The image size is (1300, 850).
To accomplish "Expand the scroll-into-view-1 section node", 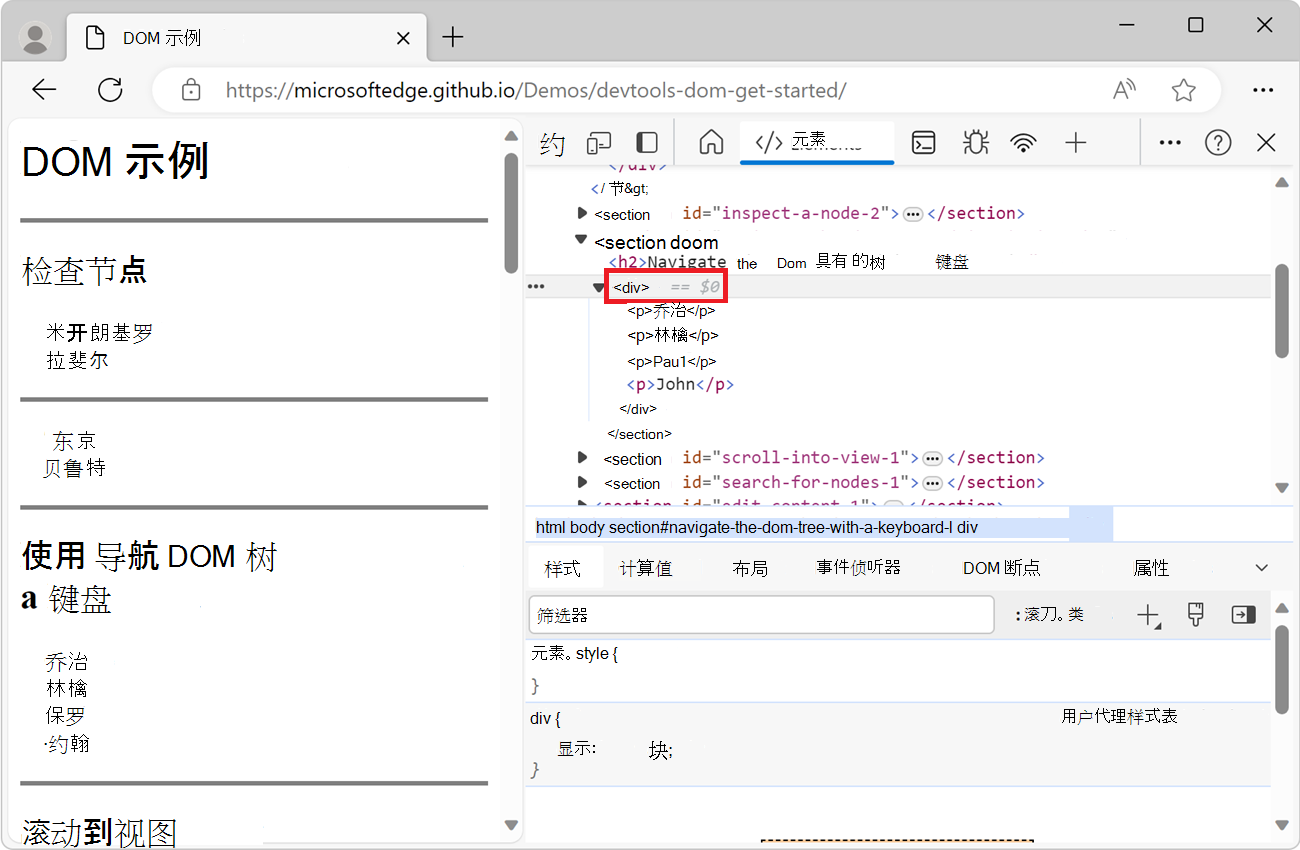I will pos(583,457).
